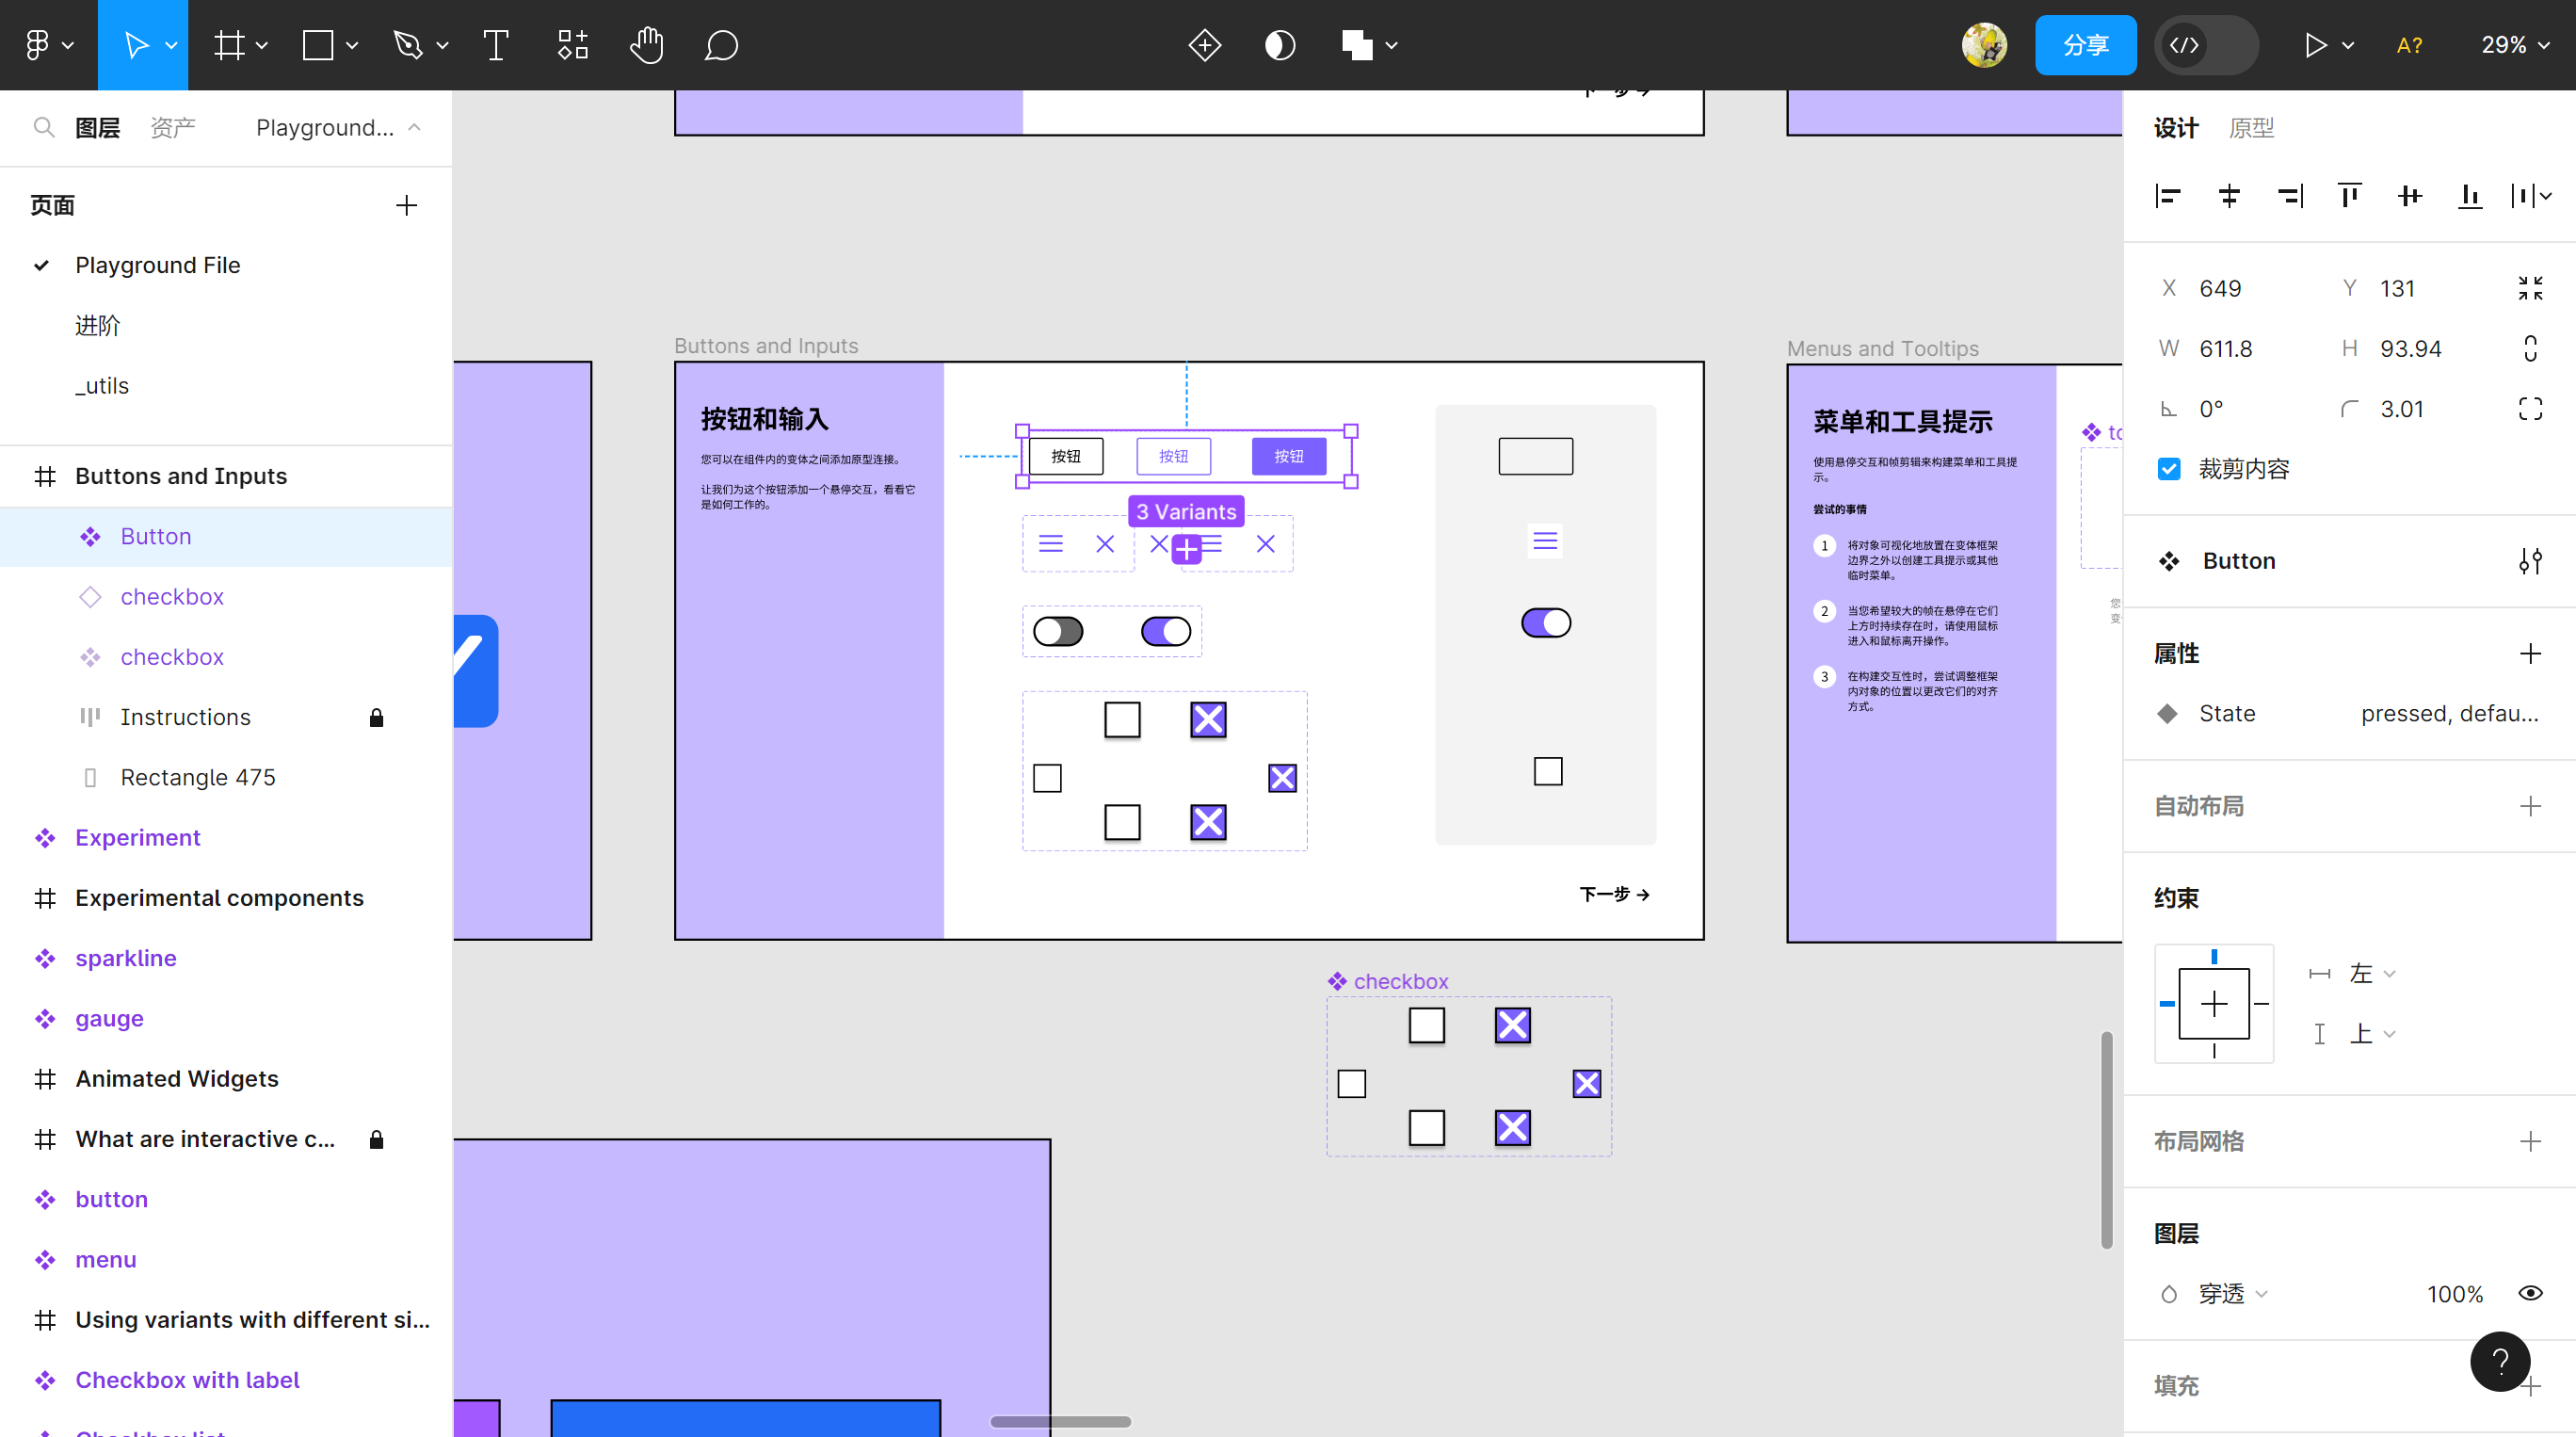Open the comment tool
The image size is (2576, 1437).
coord(720,45)
